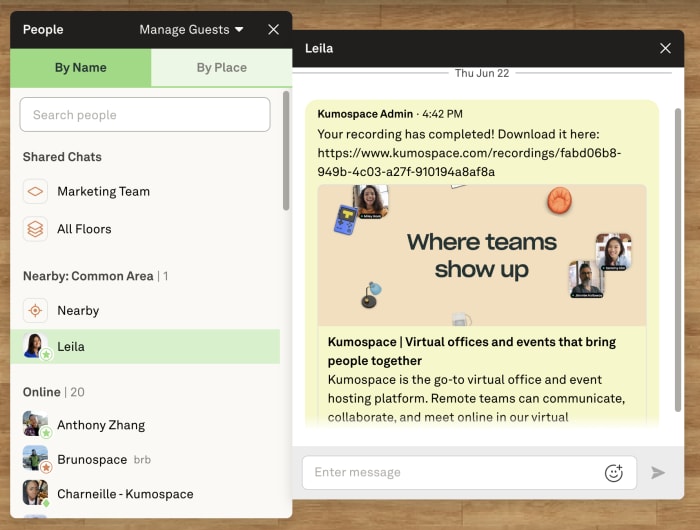Select Charneille - Kumospace in Online list
Screen dimensions: 700x530
point(145,493)
